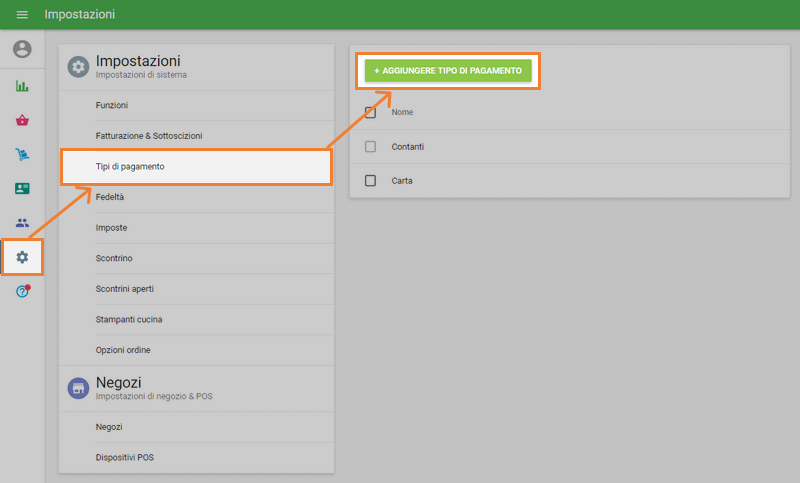Viewport: 800px width, 483px height.
Task: Open the reports bar chart icon
Action: tap(22, 86)
